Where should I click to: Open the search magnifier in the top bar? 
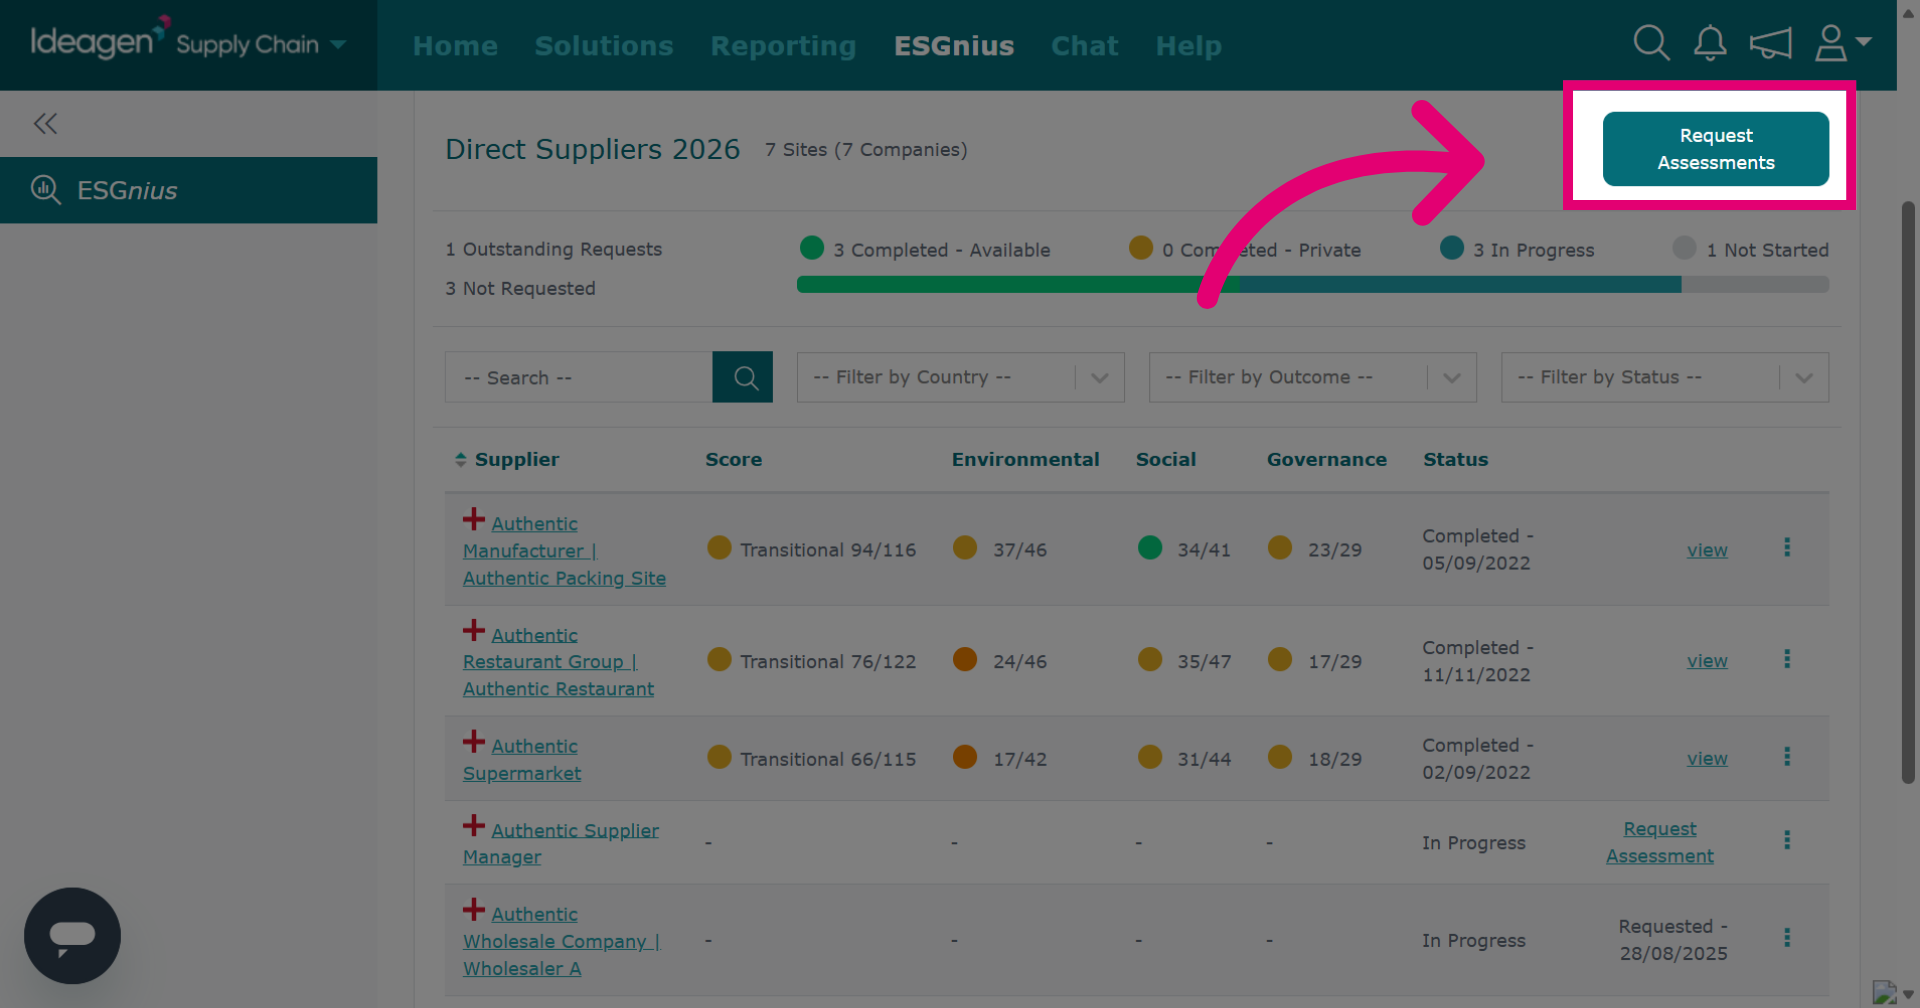tap(1651, 43)
